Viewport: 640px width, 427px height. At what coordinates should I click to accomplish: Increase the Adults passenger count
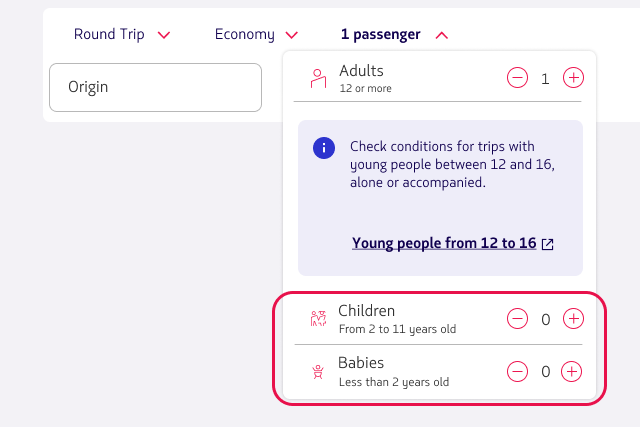(x=573, y=78)
